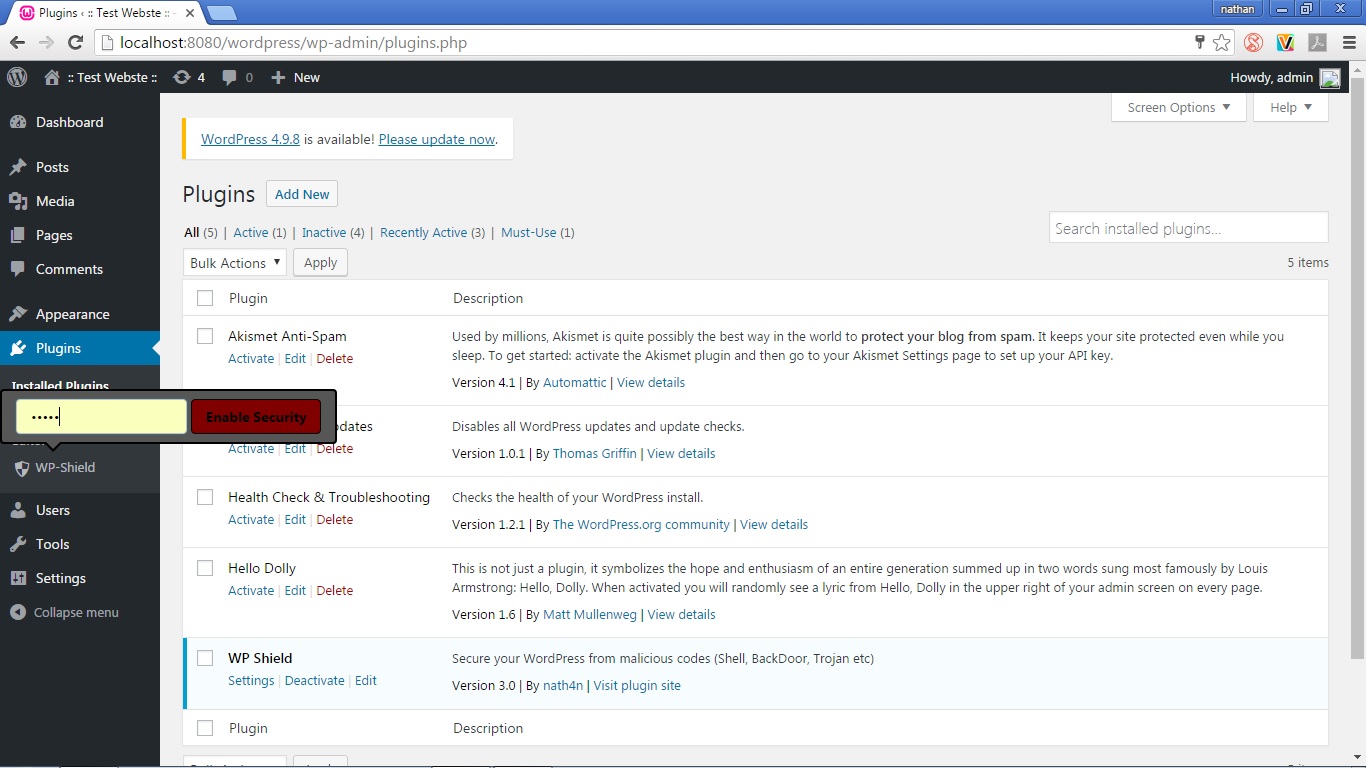Select the Plugins browser tab
This screenshot has height=768, width=1366.
click(x=105, y=13)
